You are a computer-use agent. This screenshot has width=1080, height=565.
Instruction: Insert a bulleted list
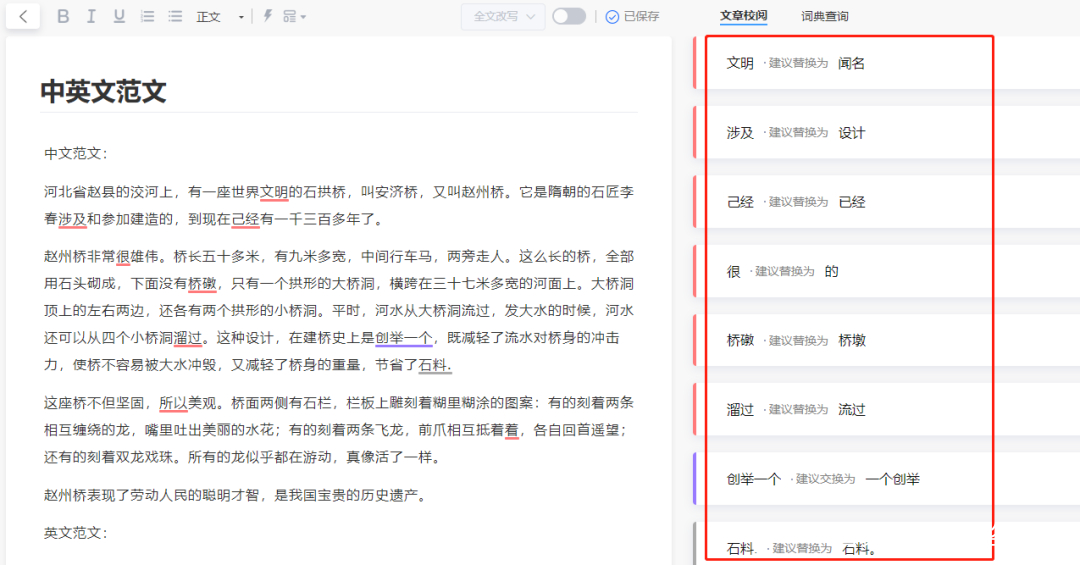175,17
